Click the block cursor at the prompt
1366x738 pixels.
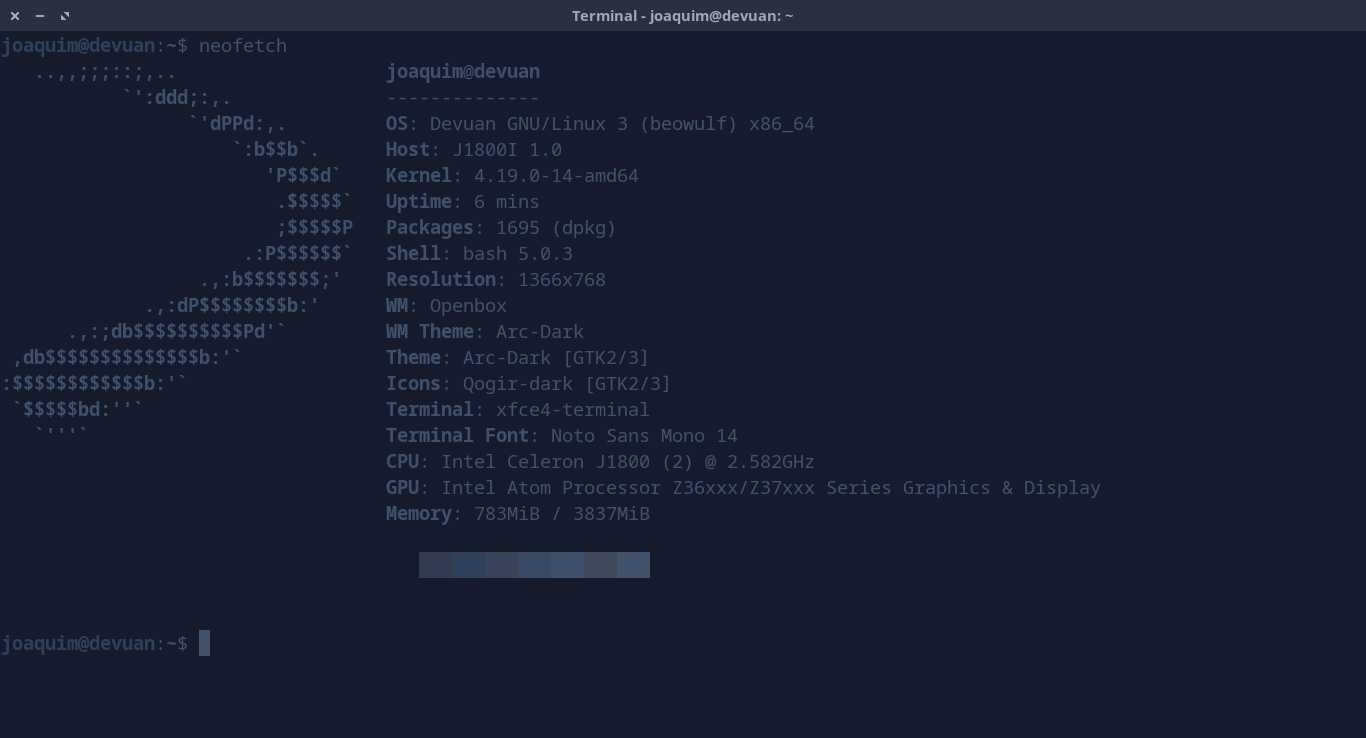[204, 643]
